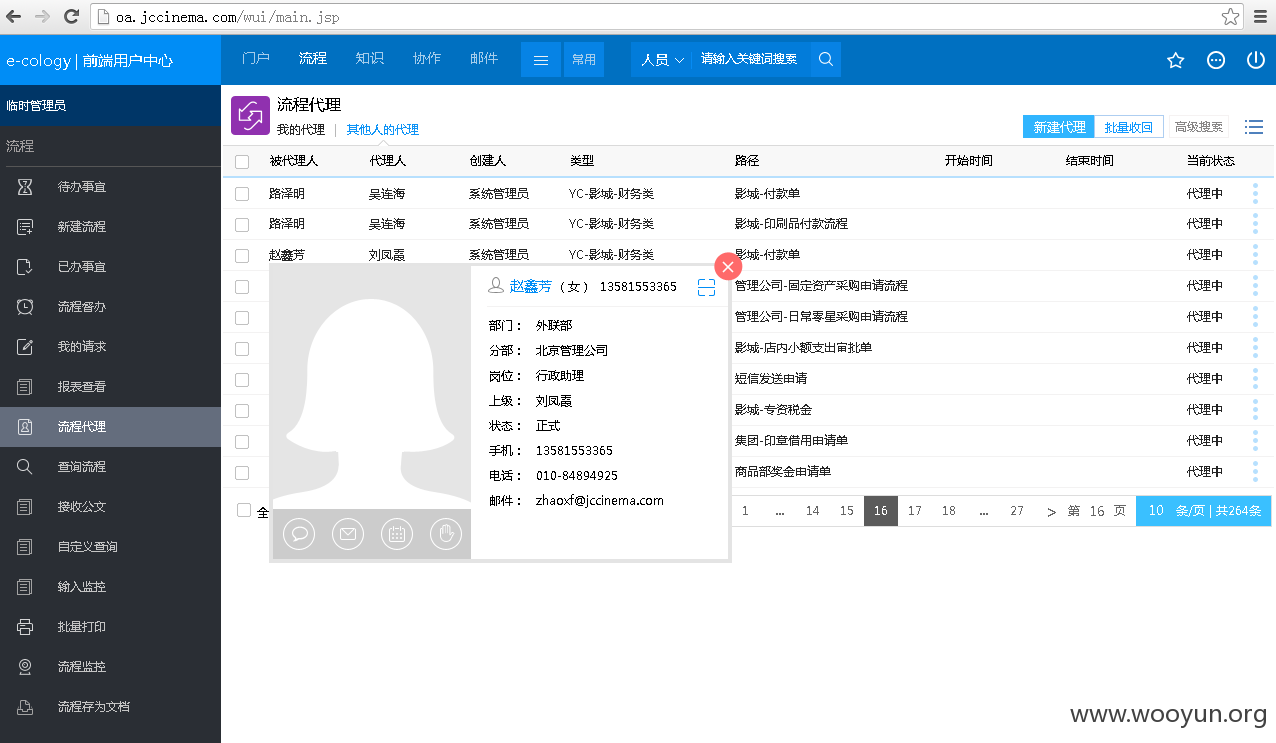1276x743 pixels.
Task: Switch to the 知识 top menu
Action: [x=370, y=58]
